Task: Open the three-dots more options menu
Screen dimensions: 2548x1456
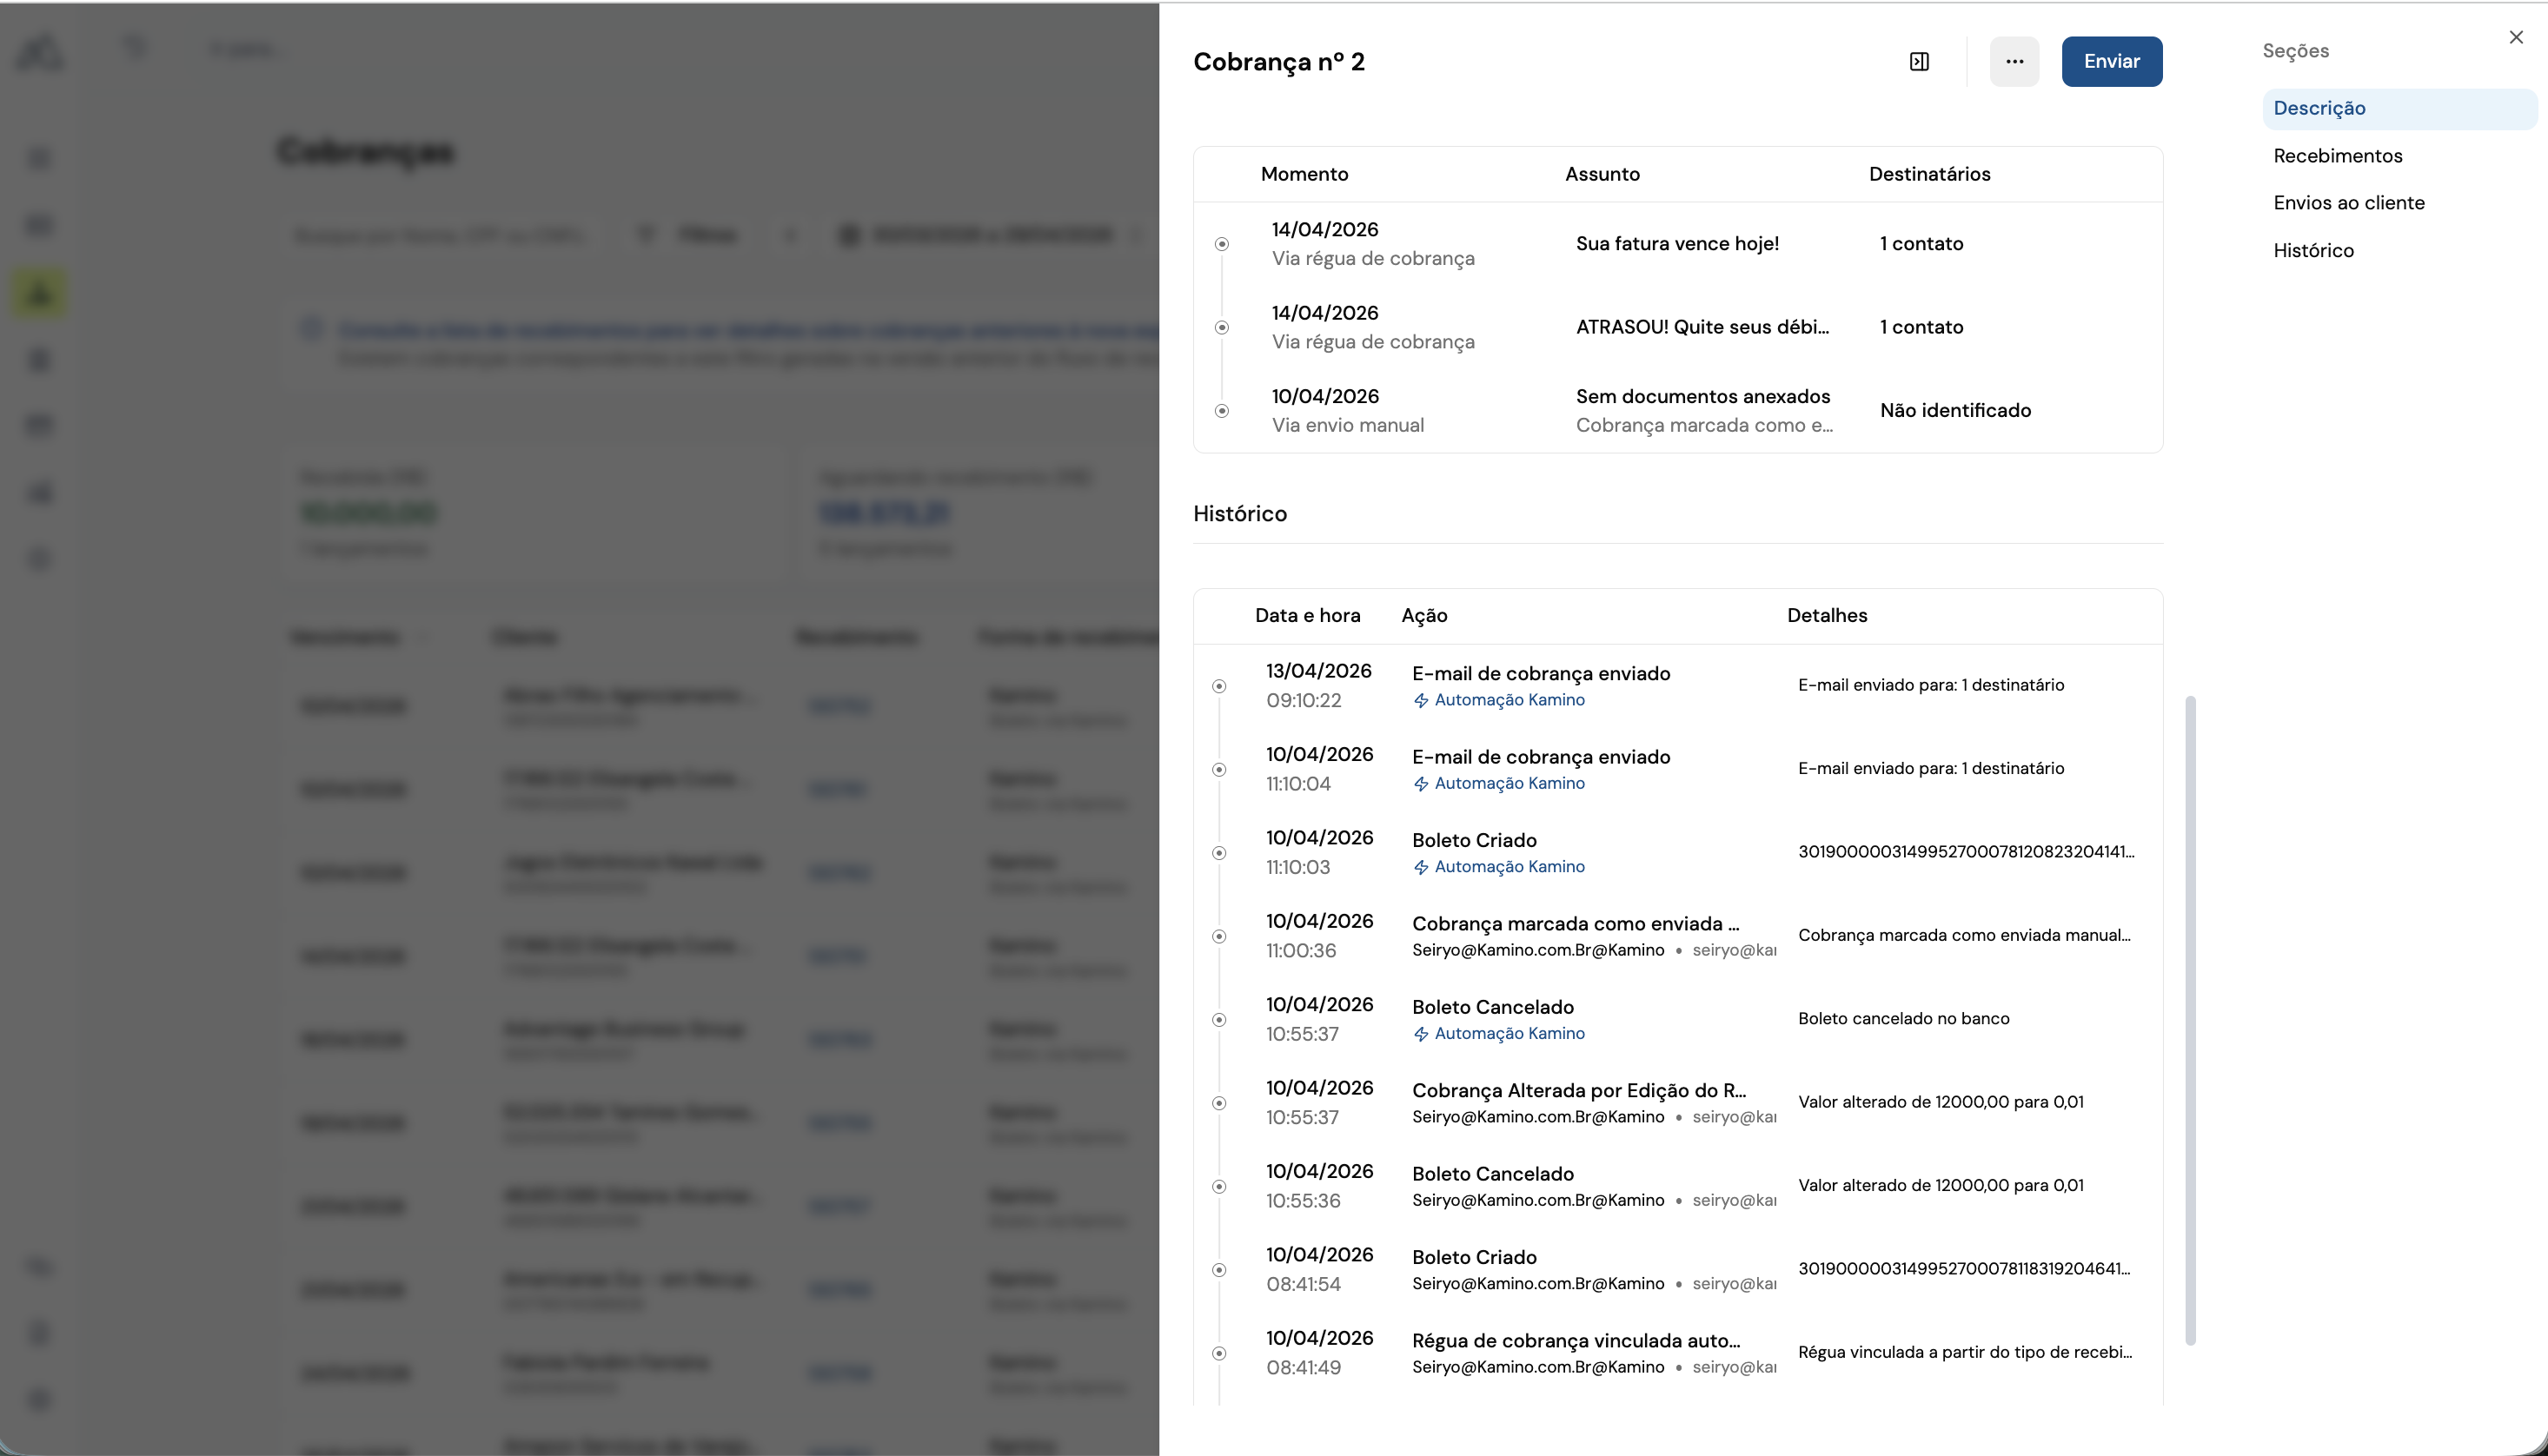Action: [2014, 61]
